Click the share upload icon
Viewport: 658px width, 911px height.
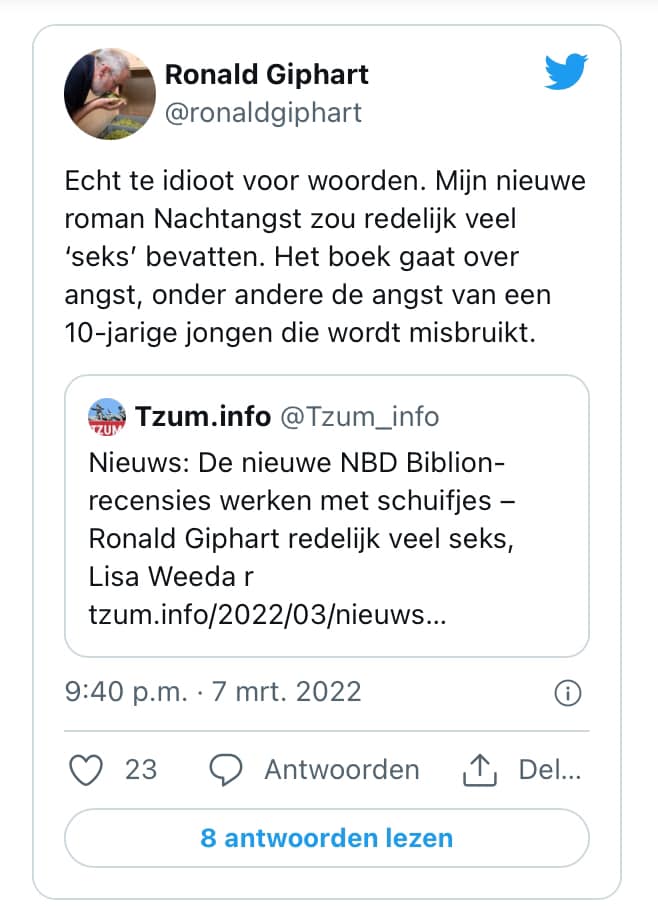pyautogui.click(x=481, y=769)
